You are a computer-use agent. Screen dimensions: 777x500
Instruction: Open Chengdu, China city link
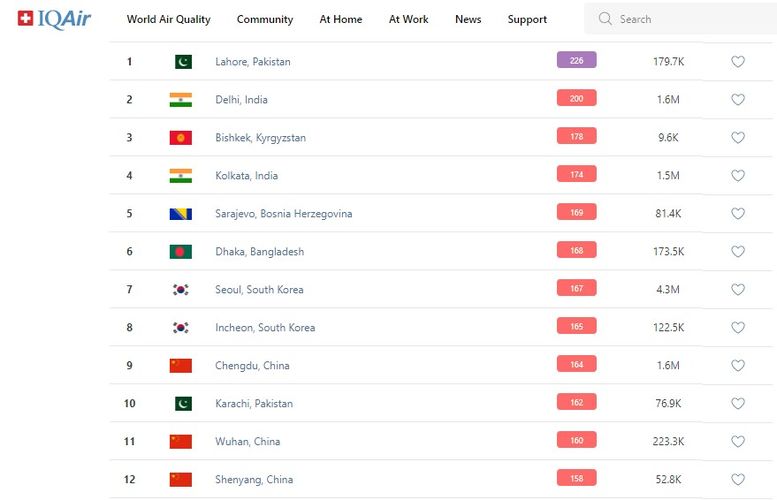tap(252, 366)
